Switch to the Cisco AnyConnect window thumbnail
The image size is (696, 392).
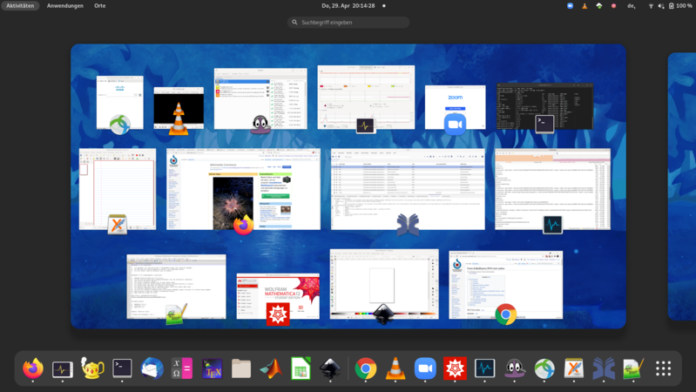(x=120, y=103)
